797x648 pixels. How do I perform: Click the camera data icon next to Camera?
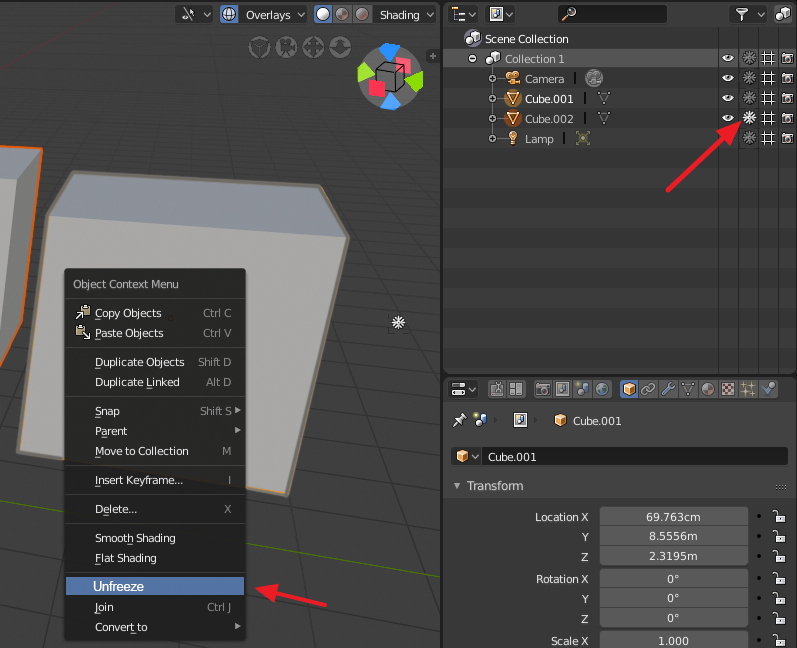(594, 78)
